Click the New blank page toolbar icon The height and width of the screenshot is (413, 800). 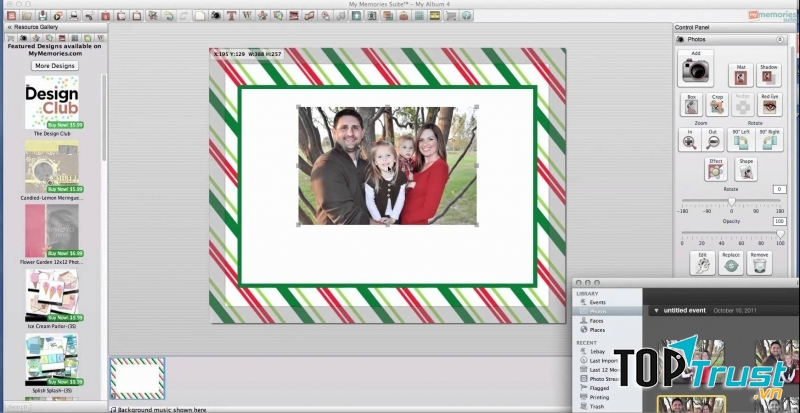point(199,16)
